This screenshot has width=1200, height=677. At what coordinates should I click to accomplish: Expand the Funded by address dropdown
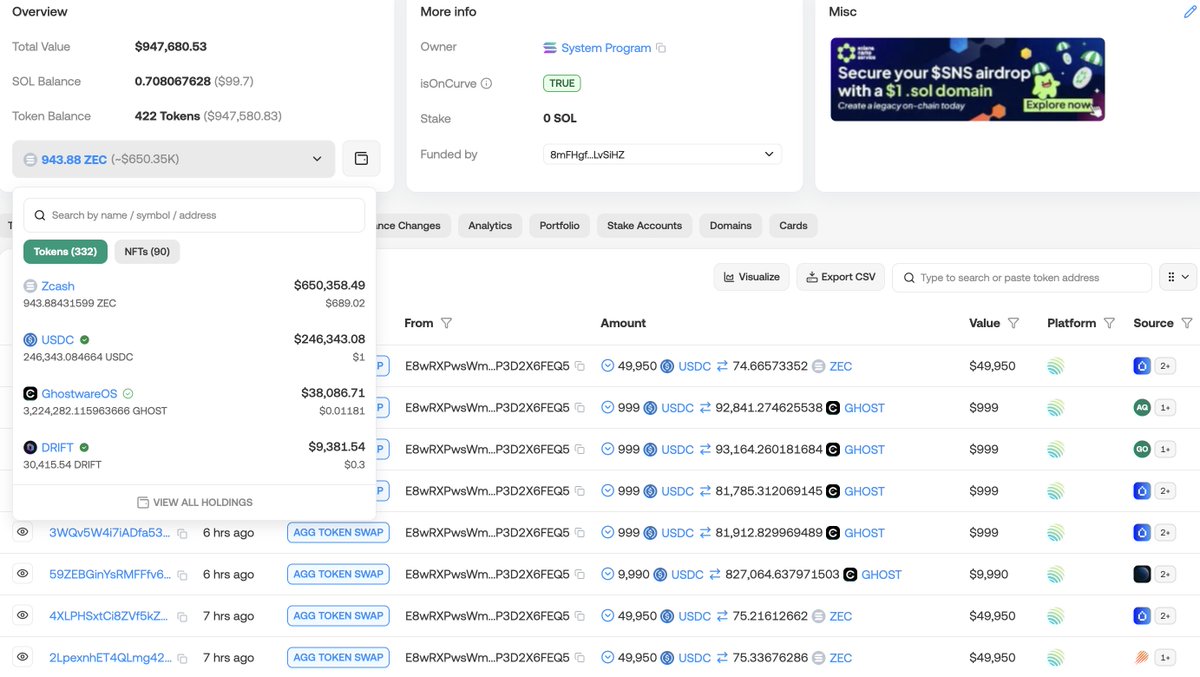pos(768,154)
